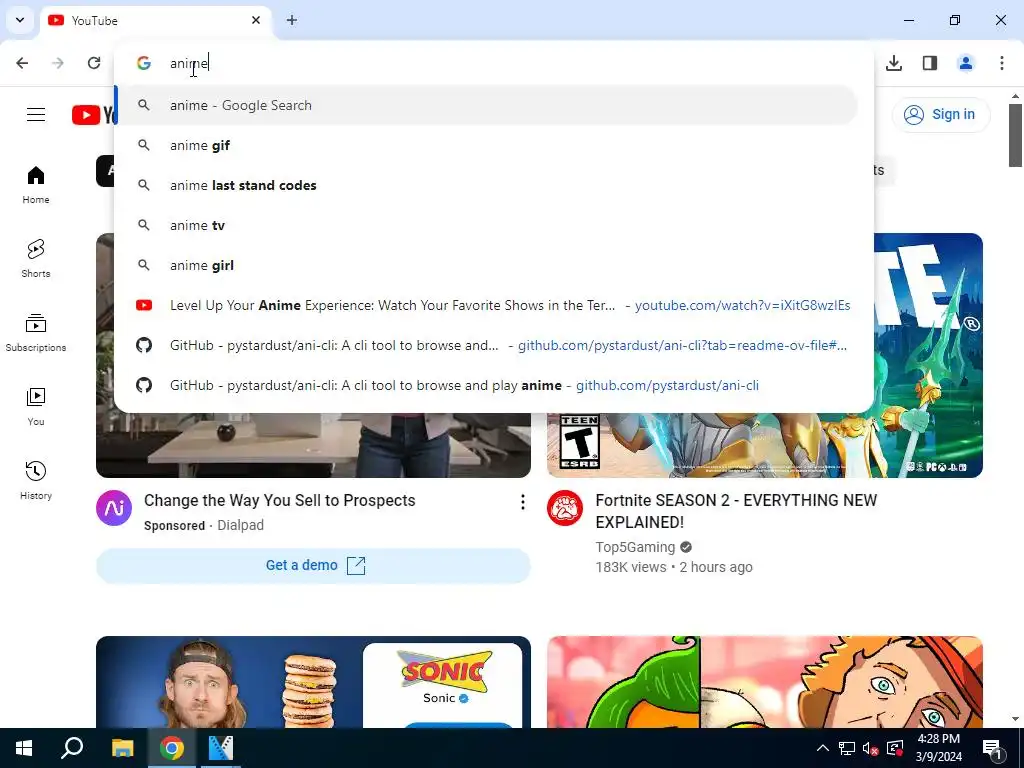Open 'Level Up Your Anime Experience' YouTube suggestion
Image resolution: width=1024 pixels, height=768 pixels.
(x=486, y=305)
